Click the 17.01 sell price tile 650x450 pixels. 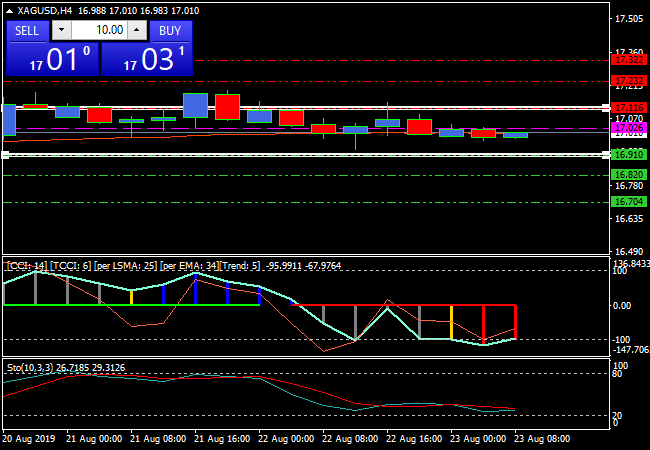[x=52, y=59]
